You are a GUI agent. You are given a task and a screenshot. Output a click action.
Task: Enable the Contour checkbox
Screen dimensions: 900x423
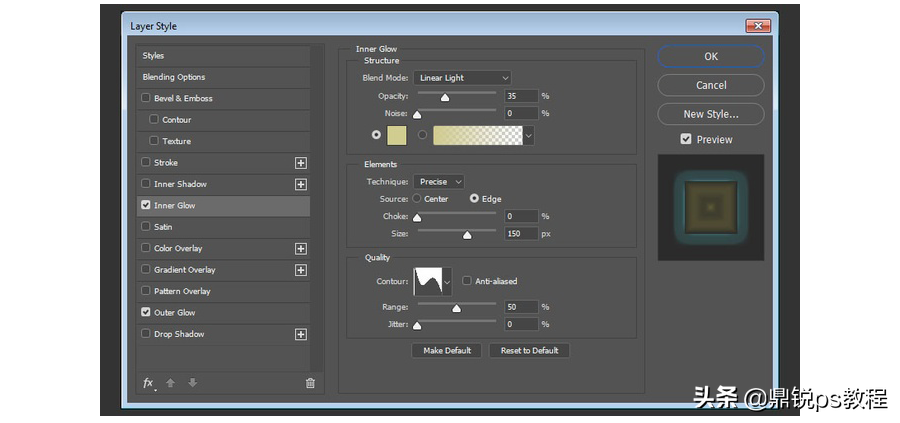(154, 119)
